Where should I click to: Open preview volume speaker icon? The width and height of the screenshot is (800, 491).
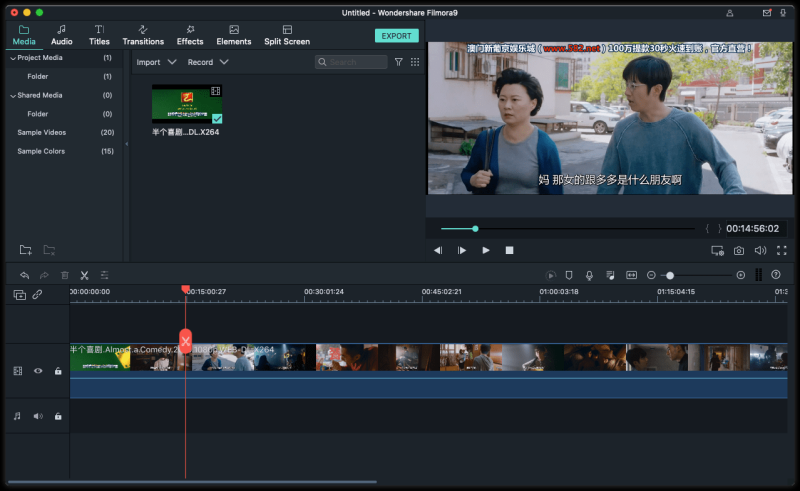[760, 250]
